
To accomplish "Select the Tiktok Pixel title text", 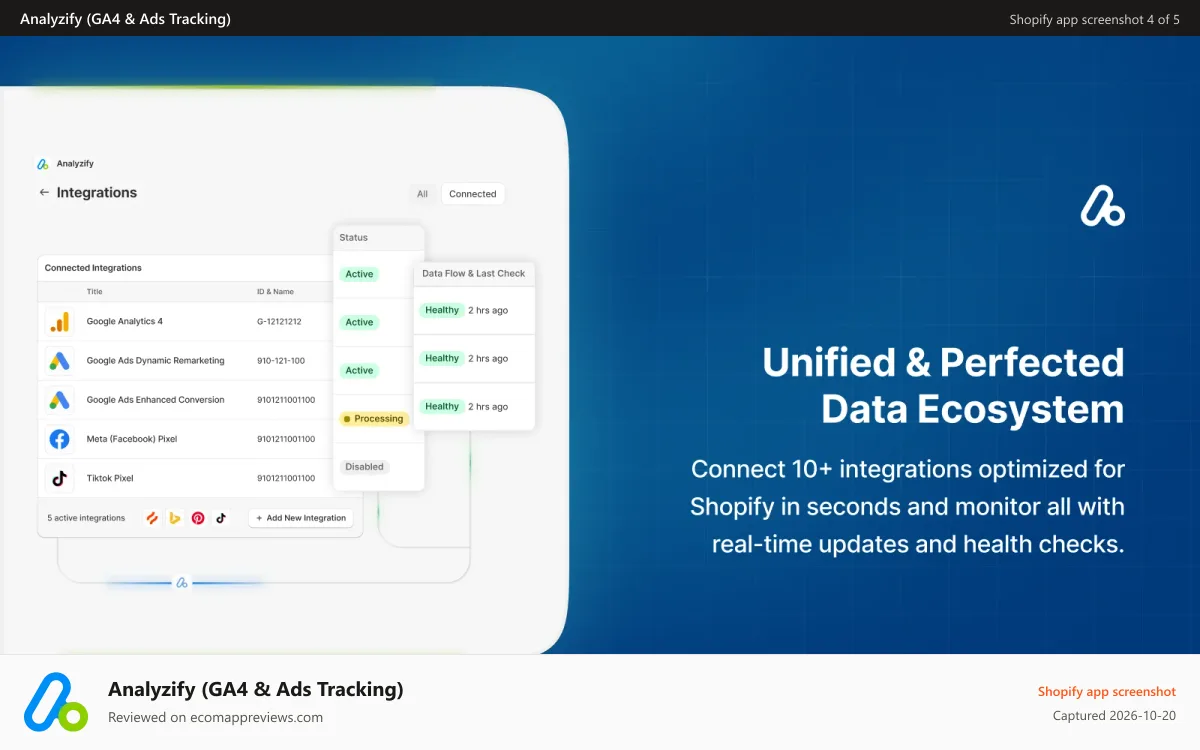I will click(x=110, y=478).
